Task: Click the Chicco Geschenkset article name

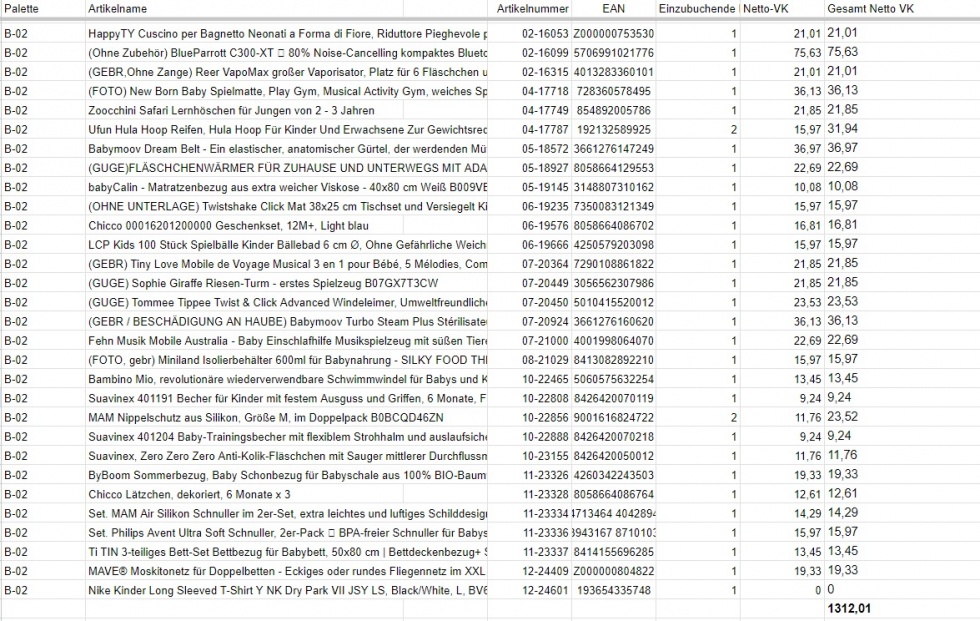Action: tap(228, 226)
